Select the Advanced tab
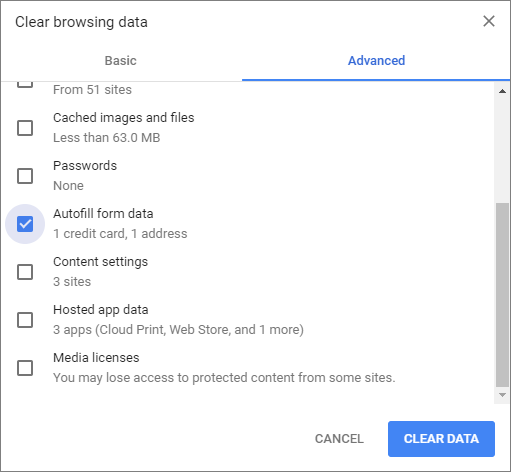The image size is (511, 472). point(376,61)
